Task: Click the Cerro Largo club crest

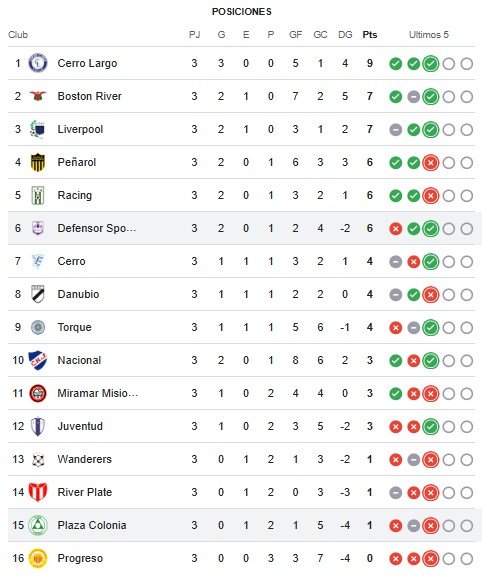Action: (38, 63)
